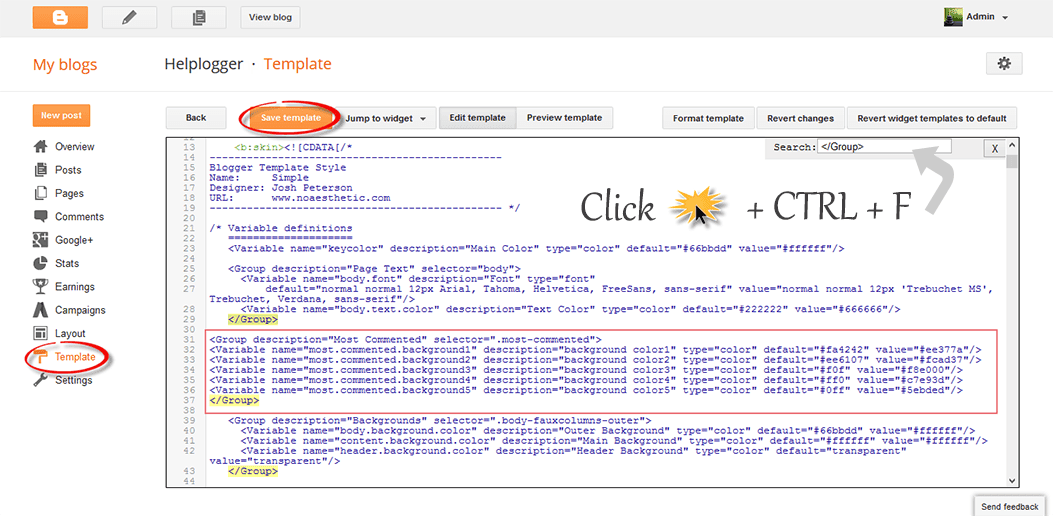Close the search box with X
Screen dimensions: 1053x516
click(x=995, y=148)
